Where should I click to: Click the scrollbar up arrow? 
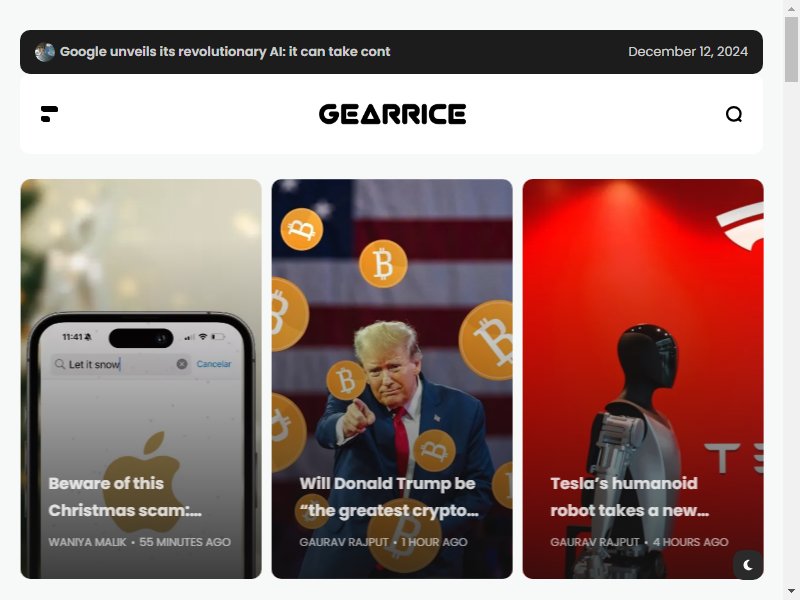(791, 8)
